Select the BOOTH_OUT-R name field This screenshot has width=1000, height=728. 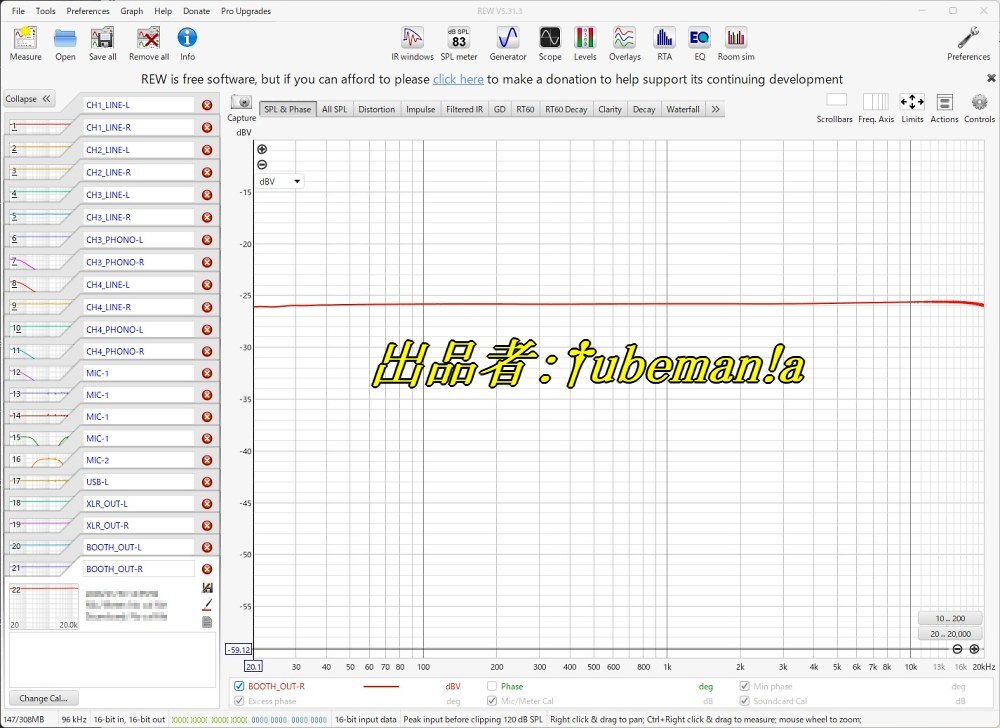(x=138, y=569)
